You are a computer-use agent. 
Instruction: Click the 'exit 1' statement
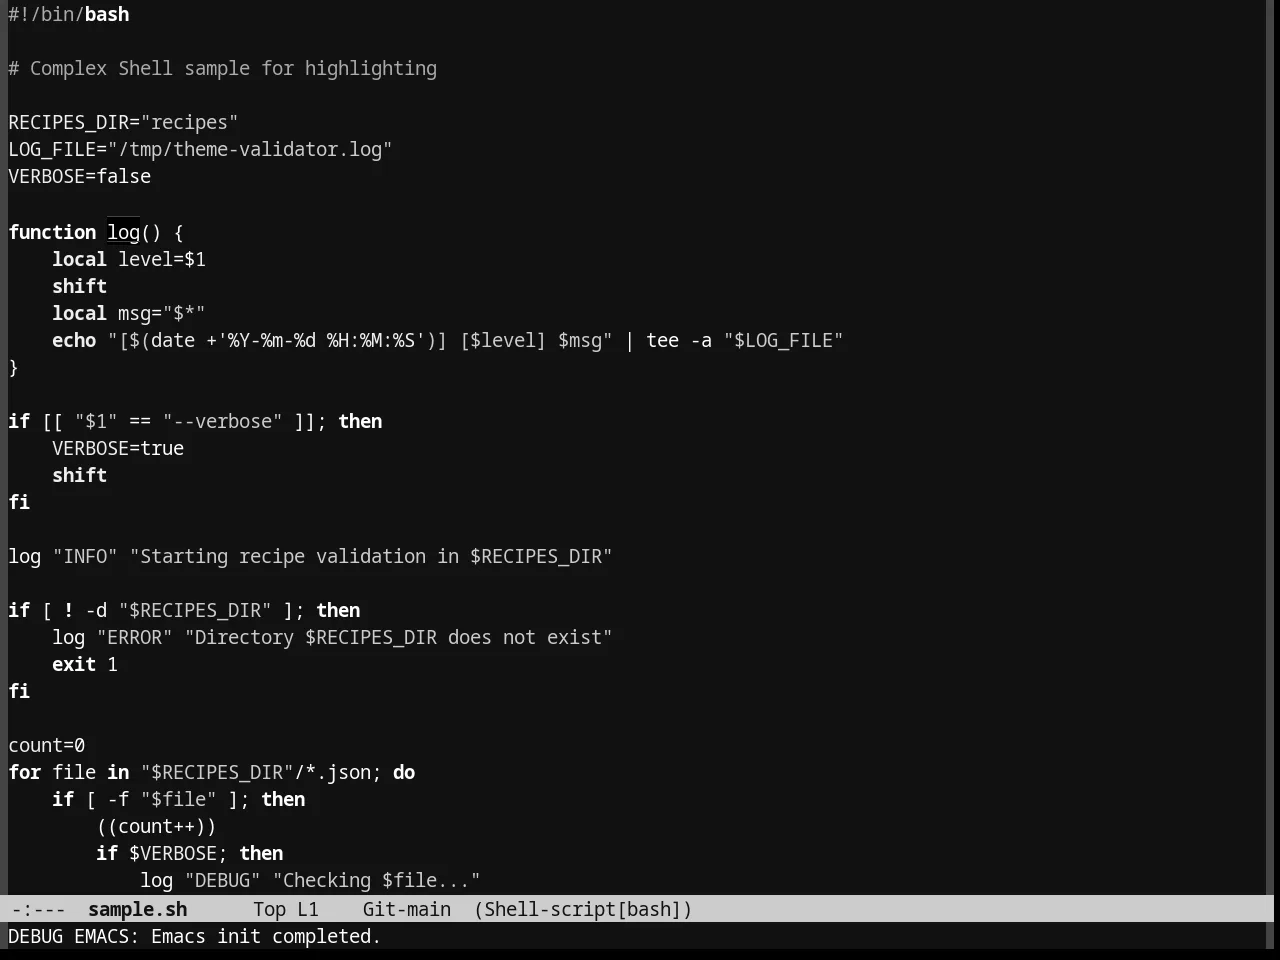(x=85, y=664)
